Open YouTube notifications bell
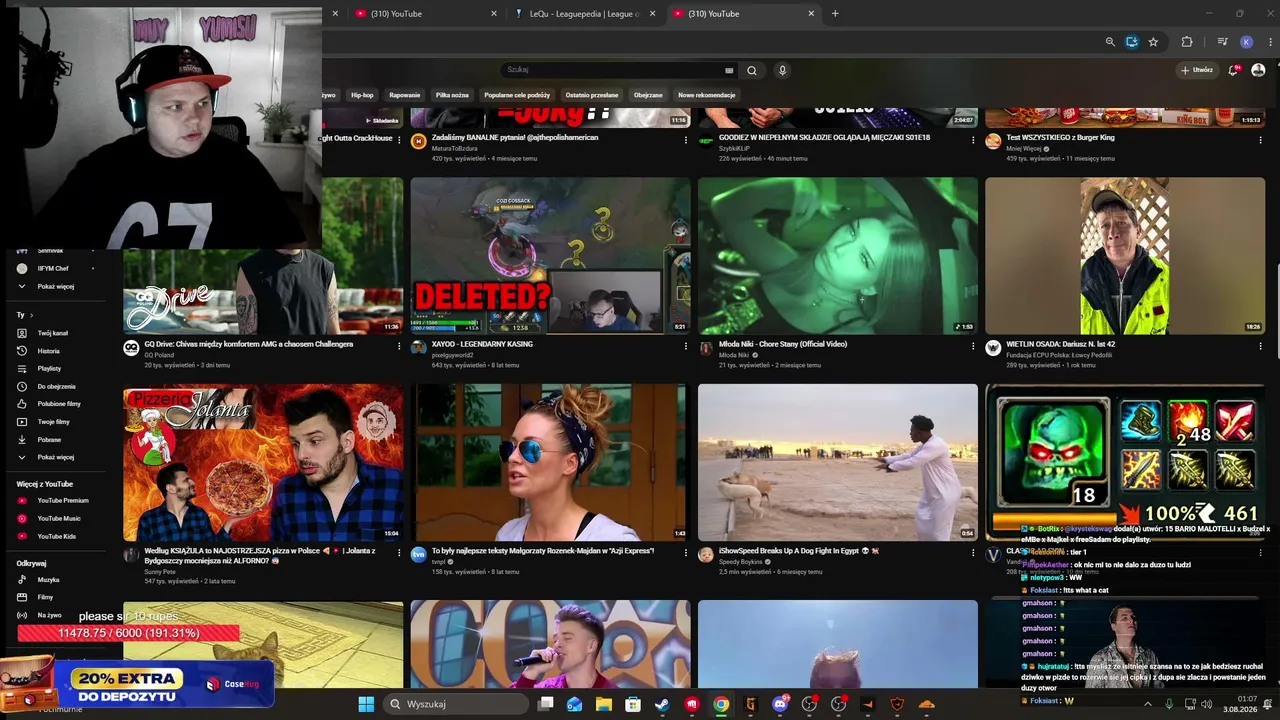This screenshot has width=1280, height=720. [1234, 70]
